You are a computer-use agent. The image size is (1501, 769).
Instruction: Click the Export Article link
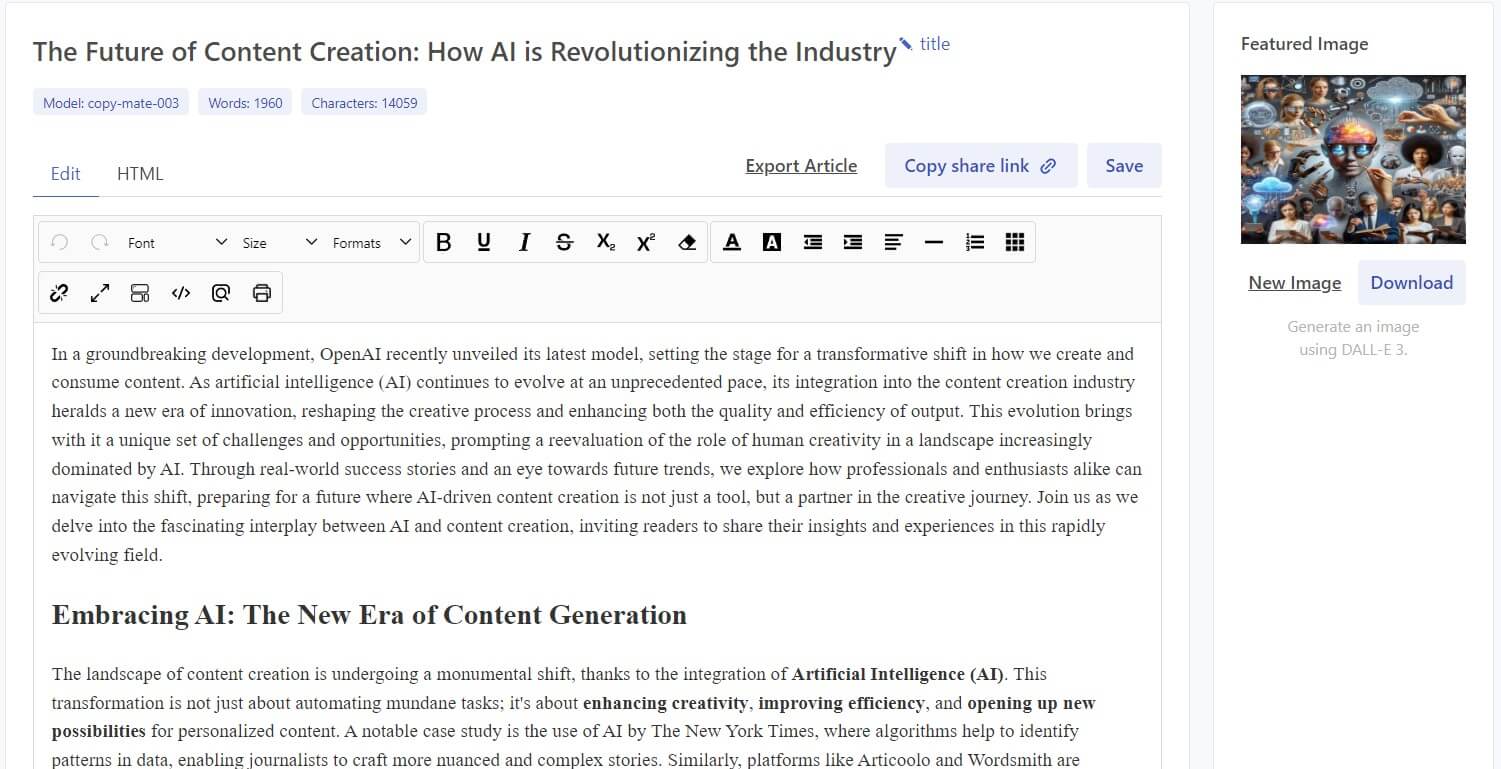tap(801, 166)
